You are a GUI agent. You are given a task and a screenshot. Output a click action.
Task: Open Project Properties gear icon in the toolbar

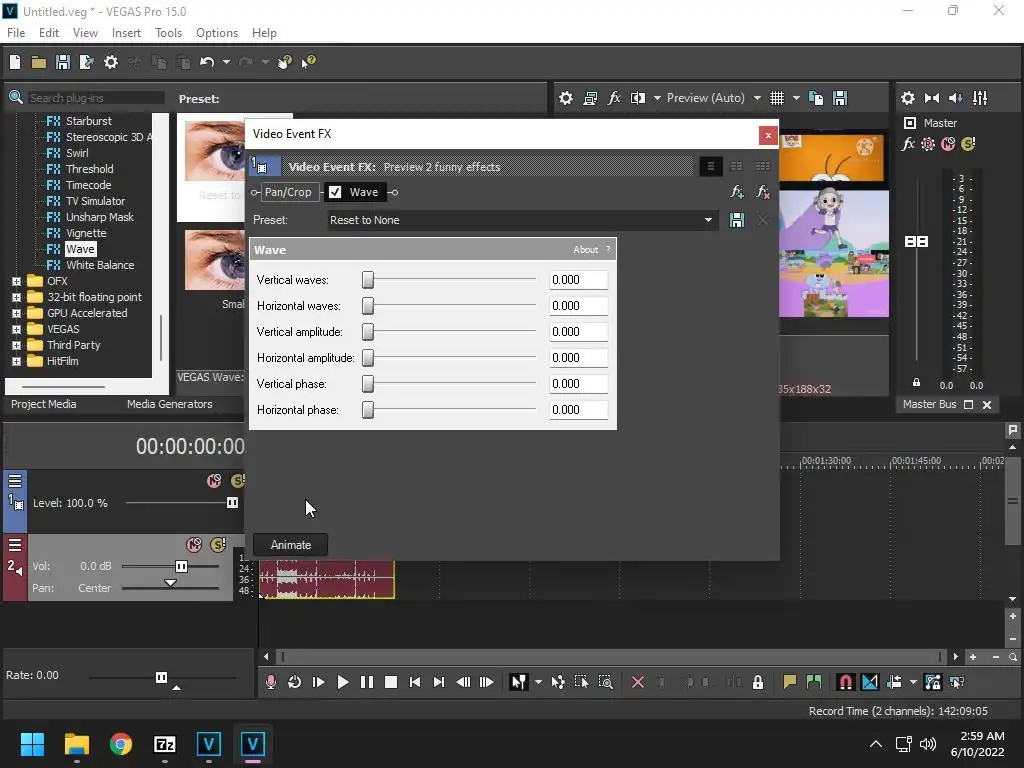point(111,62)
